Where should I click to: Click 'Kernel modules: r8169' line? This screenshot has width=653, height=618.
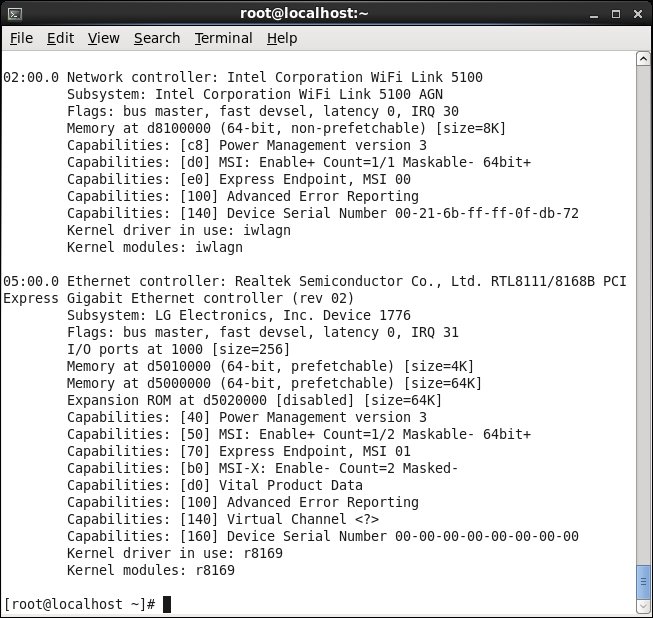click(x=151, y=571)
